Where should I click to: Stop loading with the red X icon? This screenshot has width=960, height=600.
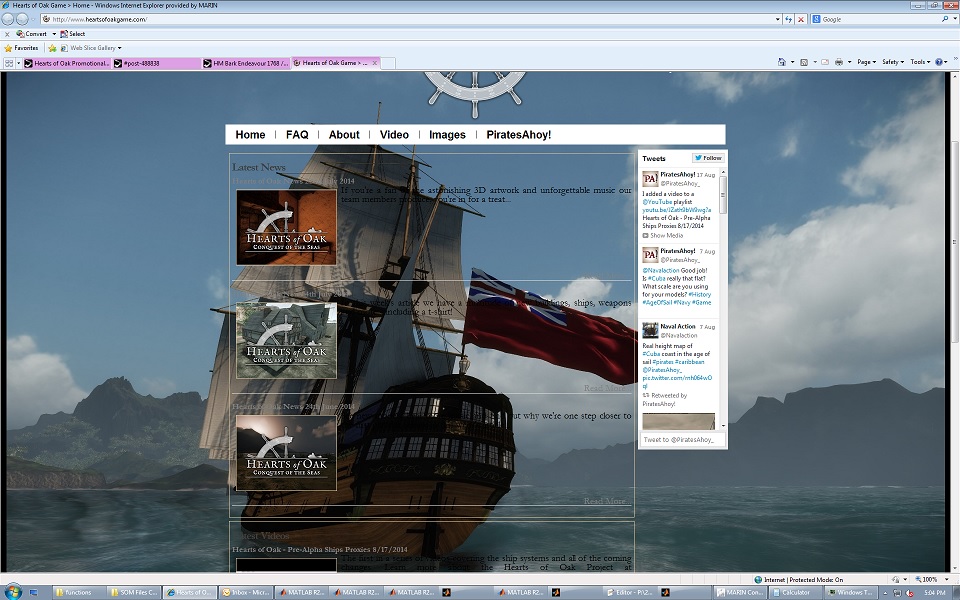click(x=801, y=19)
